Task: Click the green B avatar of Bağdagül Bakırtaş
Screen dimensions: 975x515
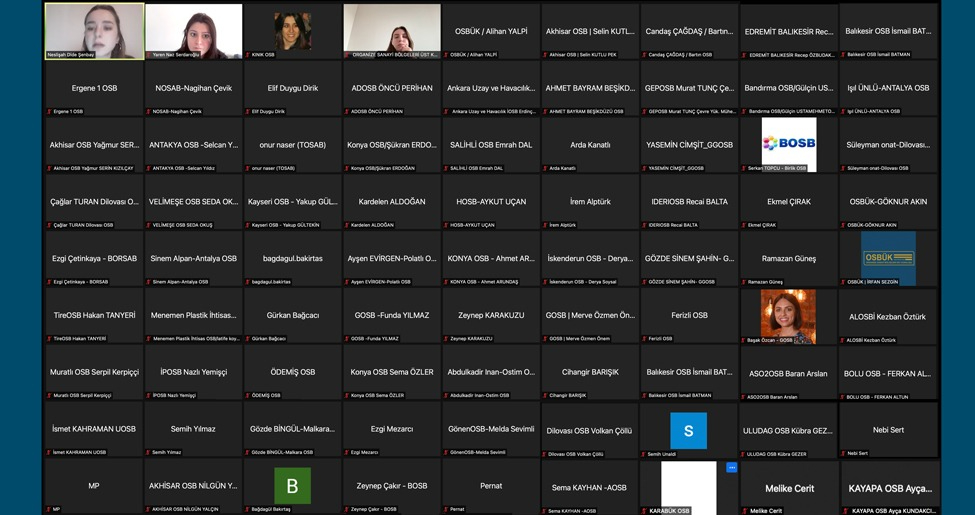Action: (292, 486)
